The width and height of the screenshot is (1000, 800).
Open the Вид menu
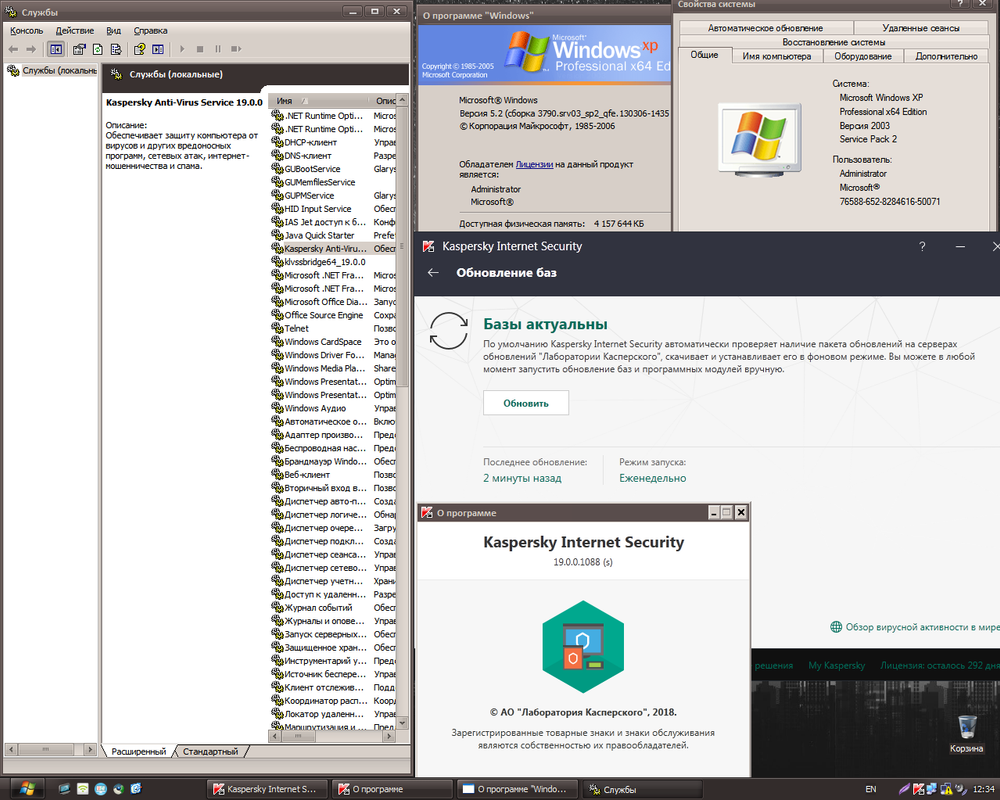tap(114, 31)
